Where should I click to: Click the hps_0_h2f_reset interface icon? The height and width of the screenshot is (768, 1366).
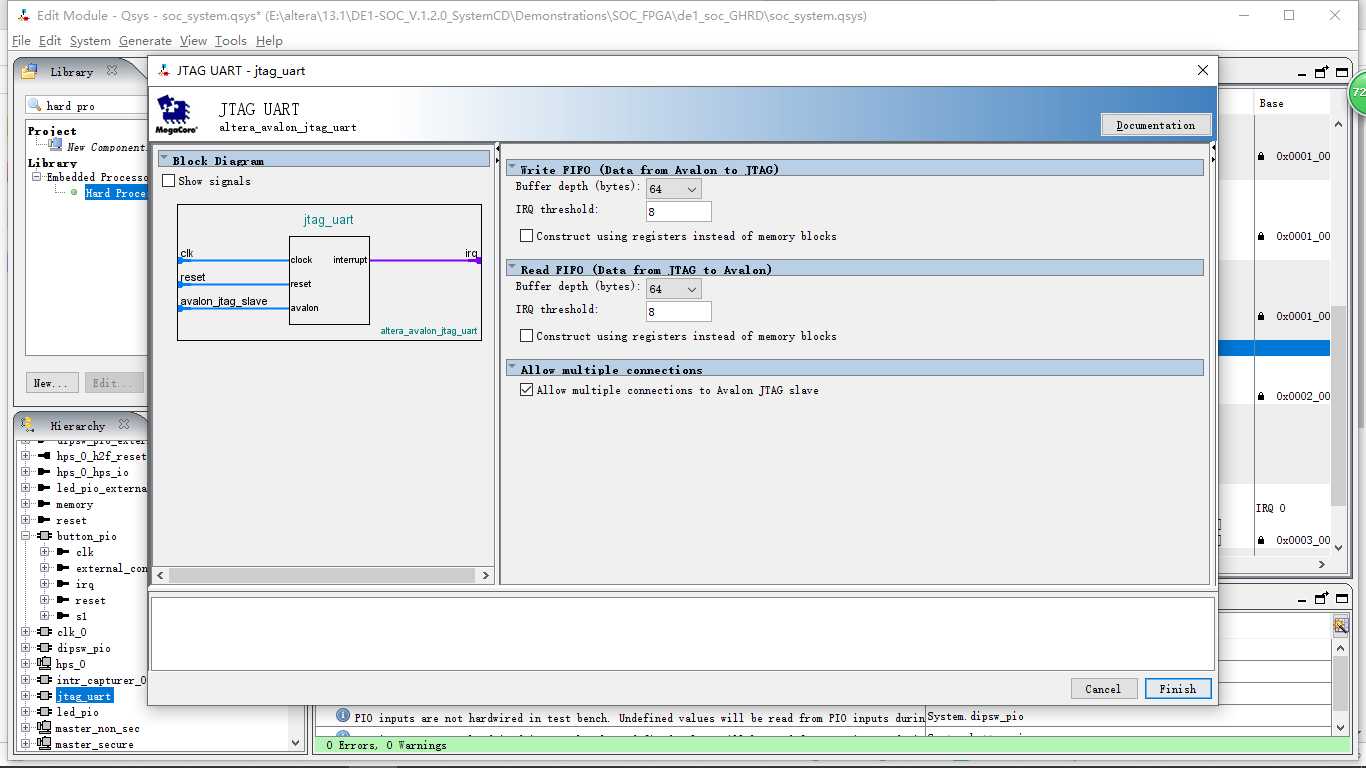pos(44,456)
